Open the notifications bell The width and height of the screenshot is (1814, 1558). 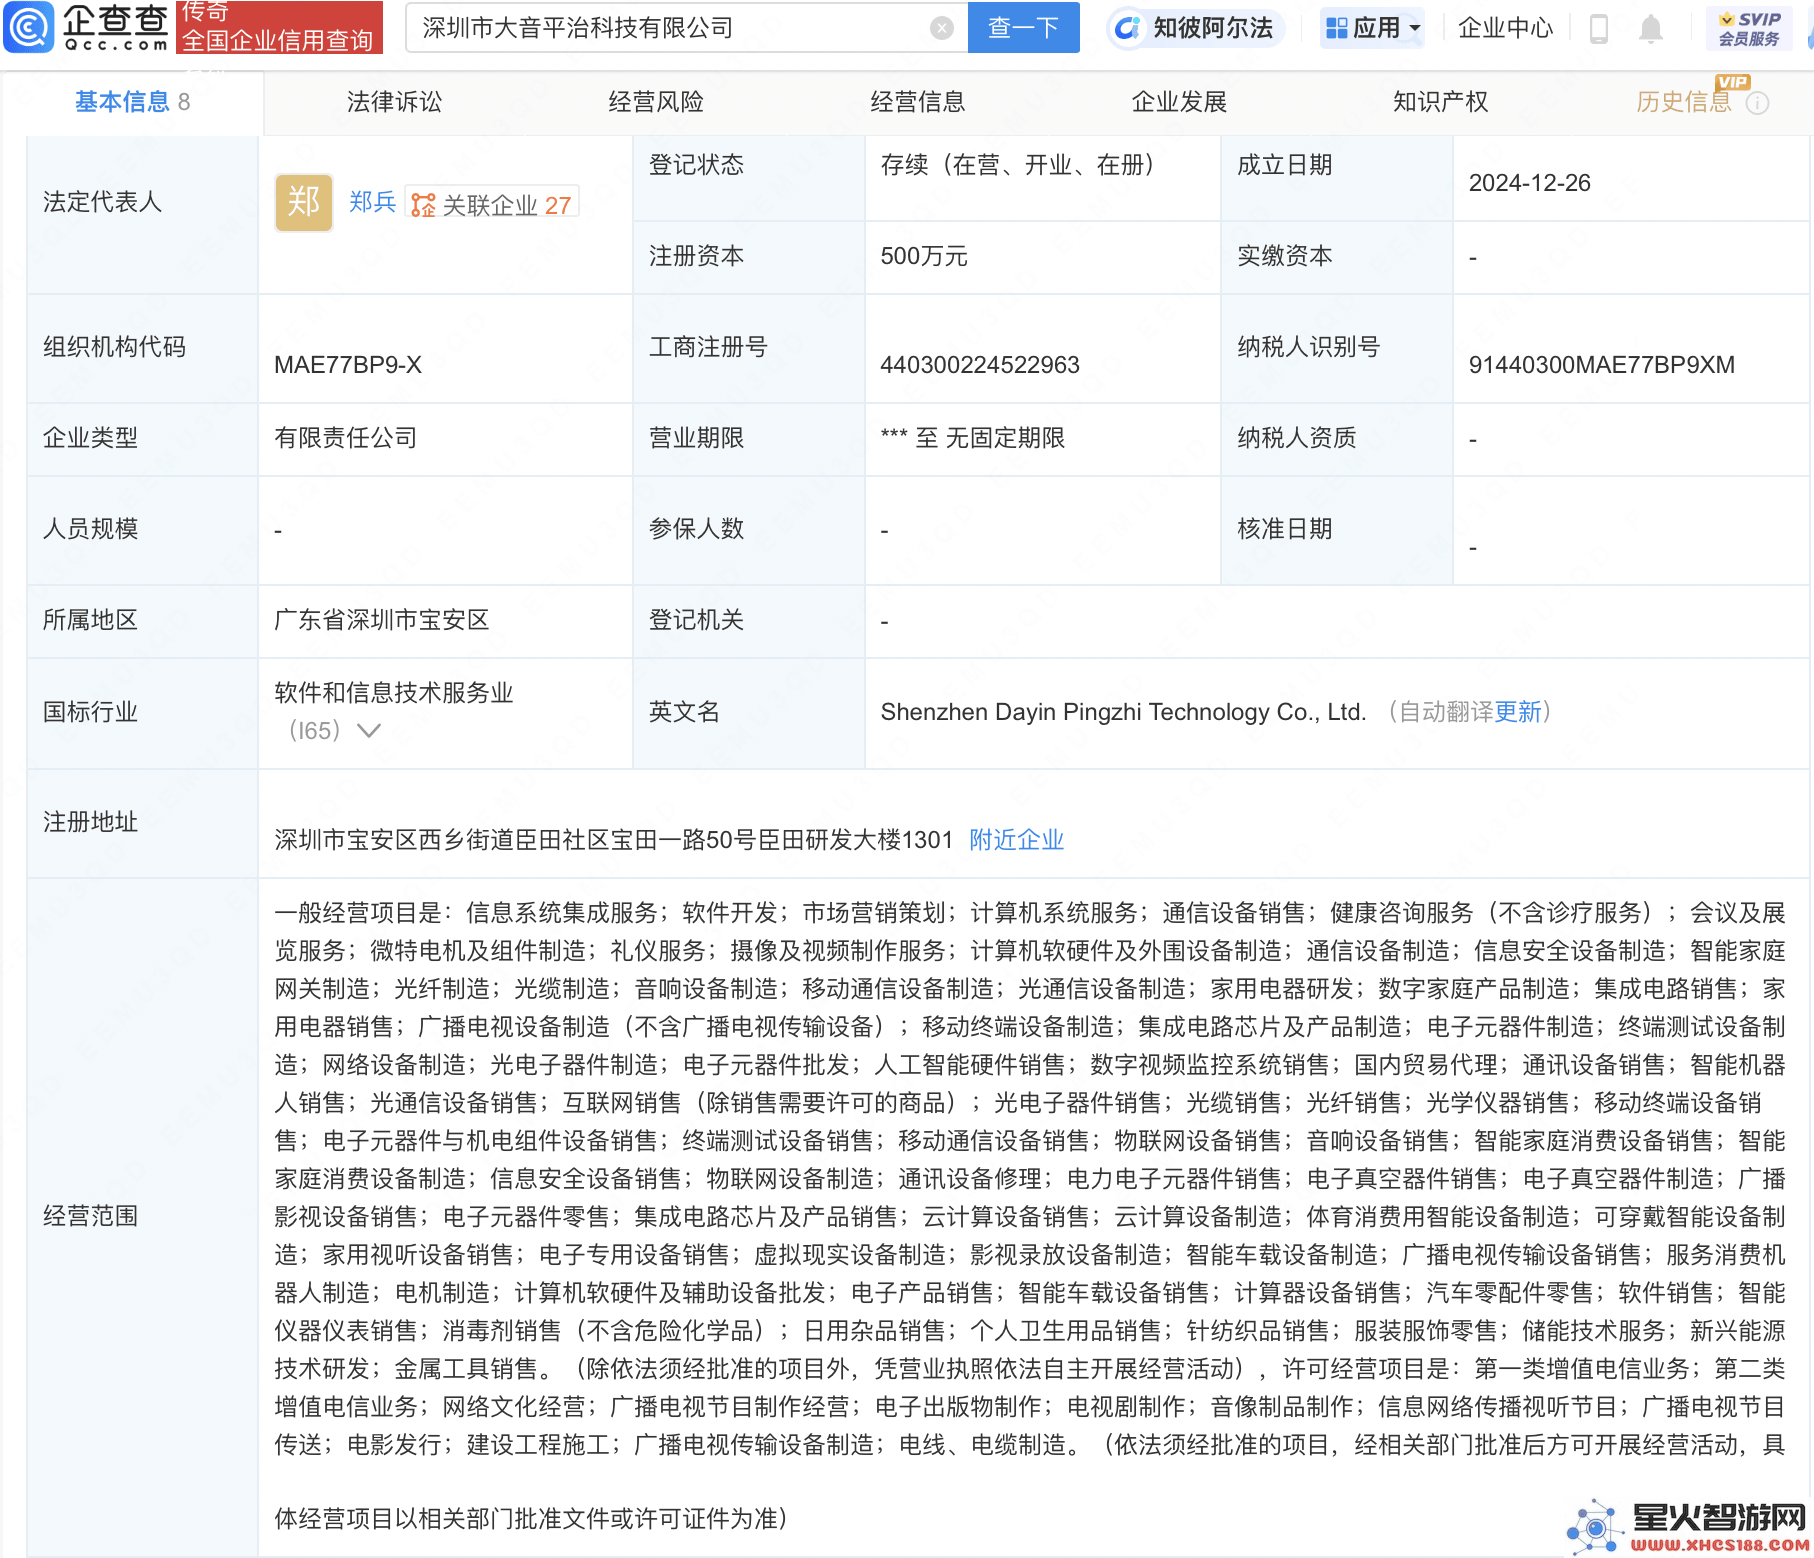click(1650, 29)
